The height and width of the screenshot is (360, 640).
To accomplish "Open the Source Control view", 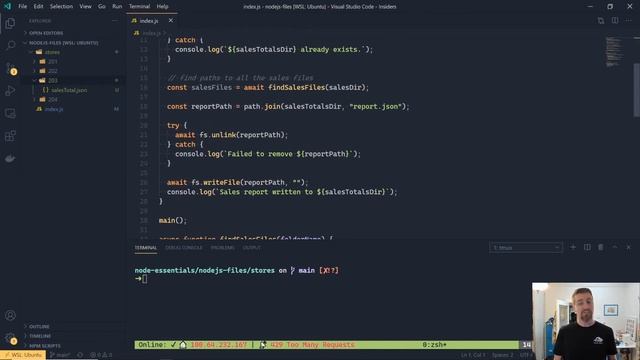I will [10, 68].
